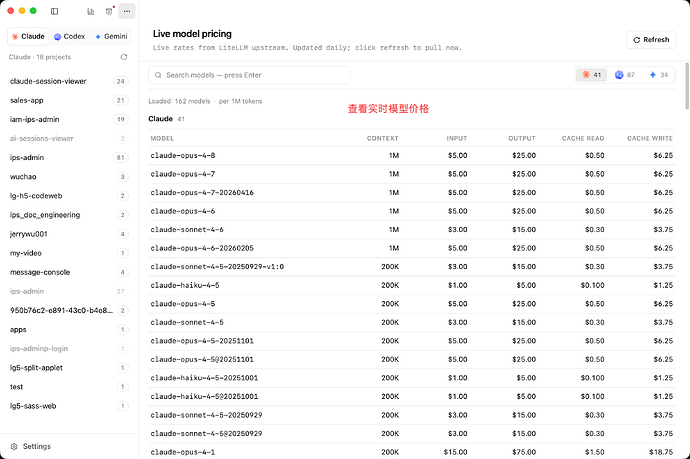Switch to the Claude tab
The width and height of the screenshot is (690, 459).
(x=28, y=37)
